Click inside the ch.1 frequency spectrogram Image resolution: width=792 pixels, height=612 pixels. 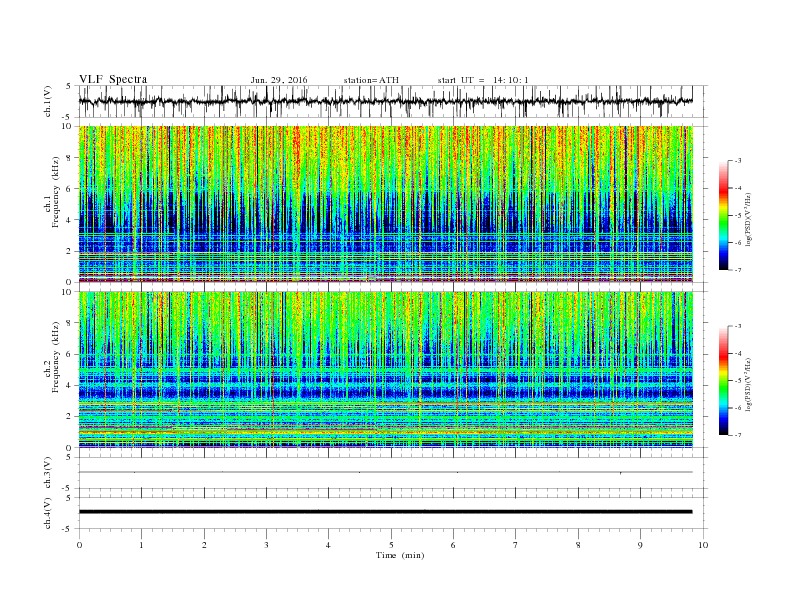click(x=385, y=204)
